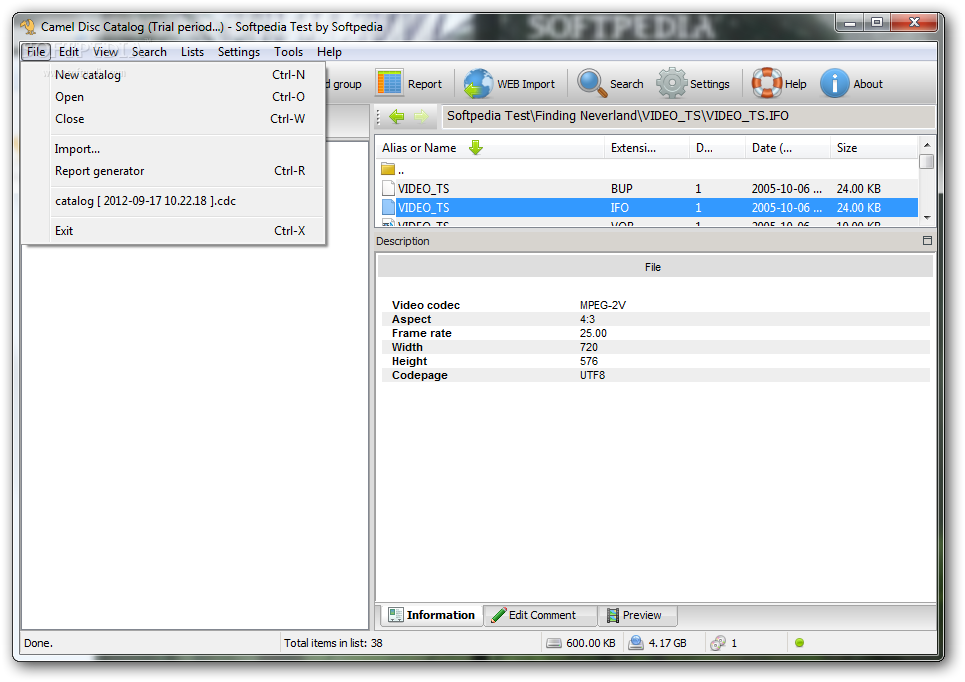Click the parent folder icon
Image resolution: width=965 pixels, height=682 pixels.
pos(388,169)
